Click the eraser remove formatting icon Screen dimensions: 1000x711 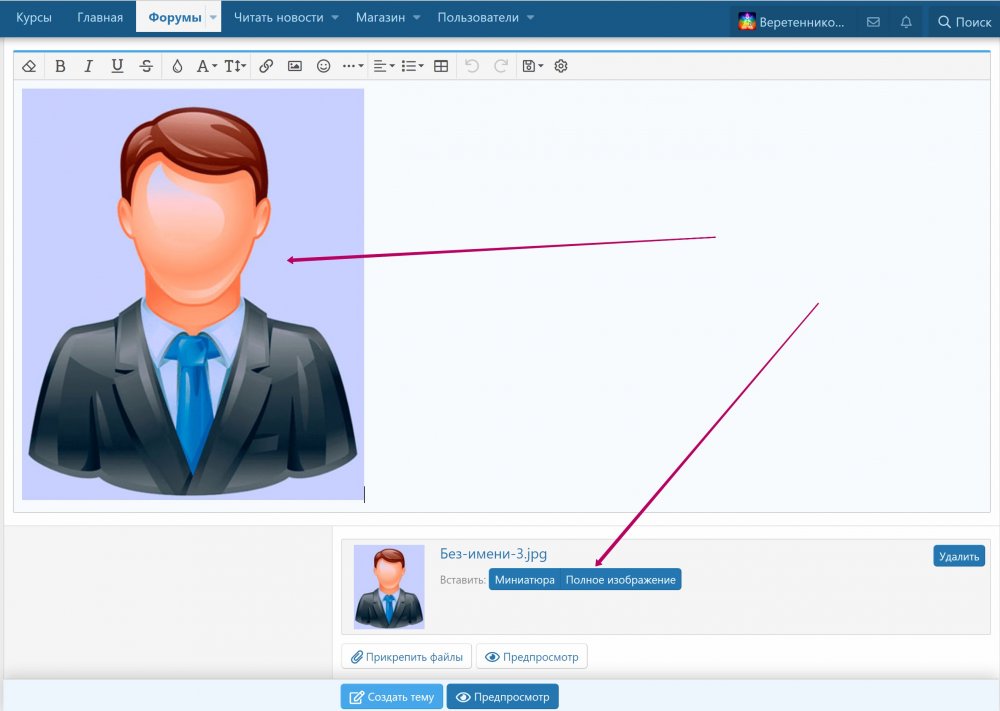[x=29, y=66]
